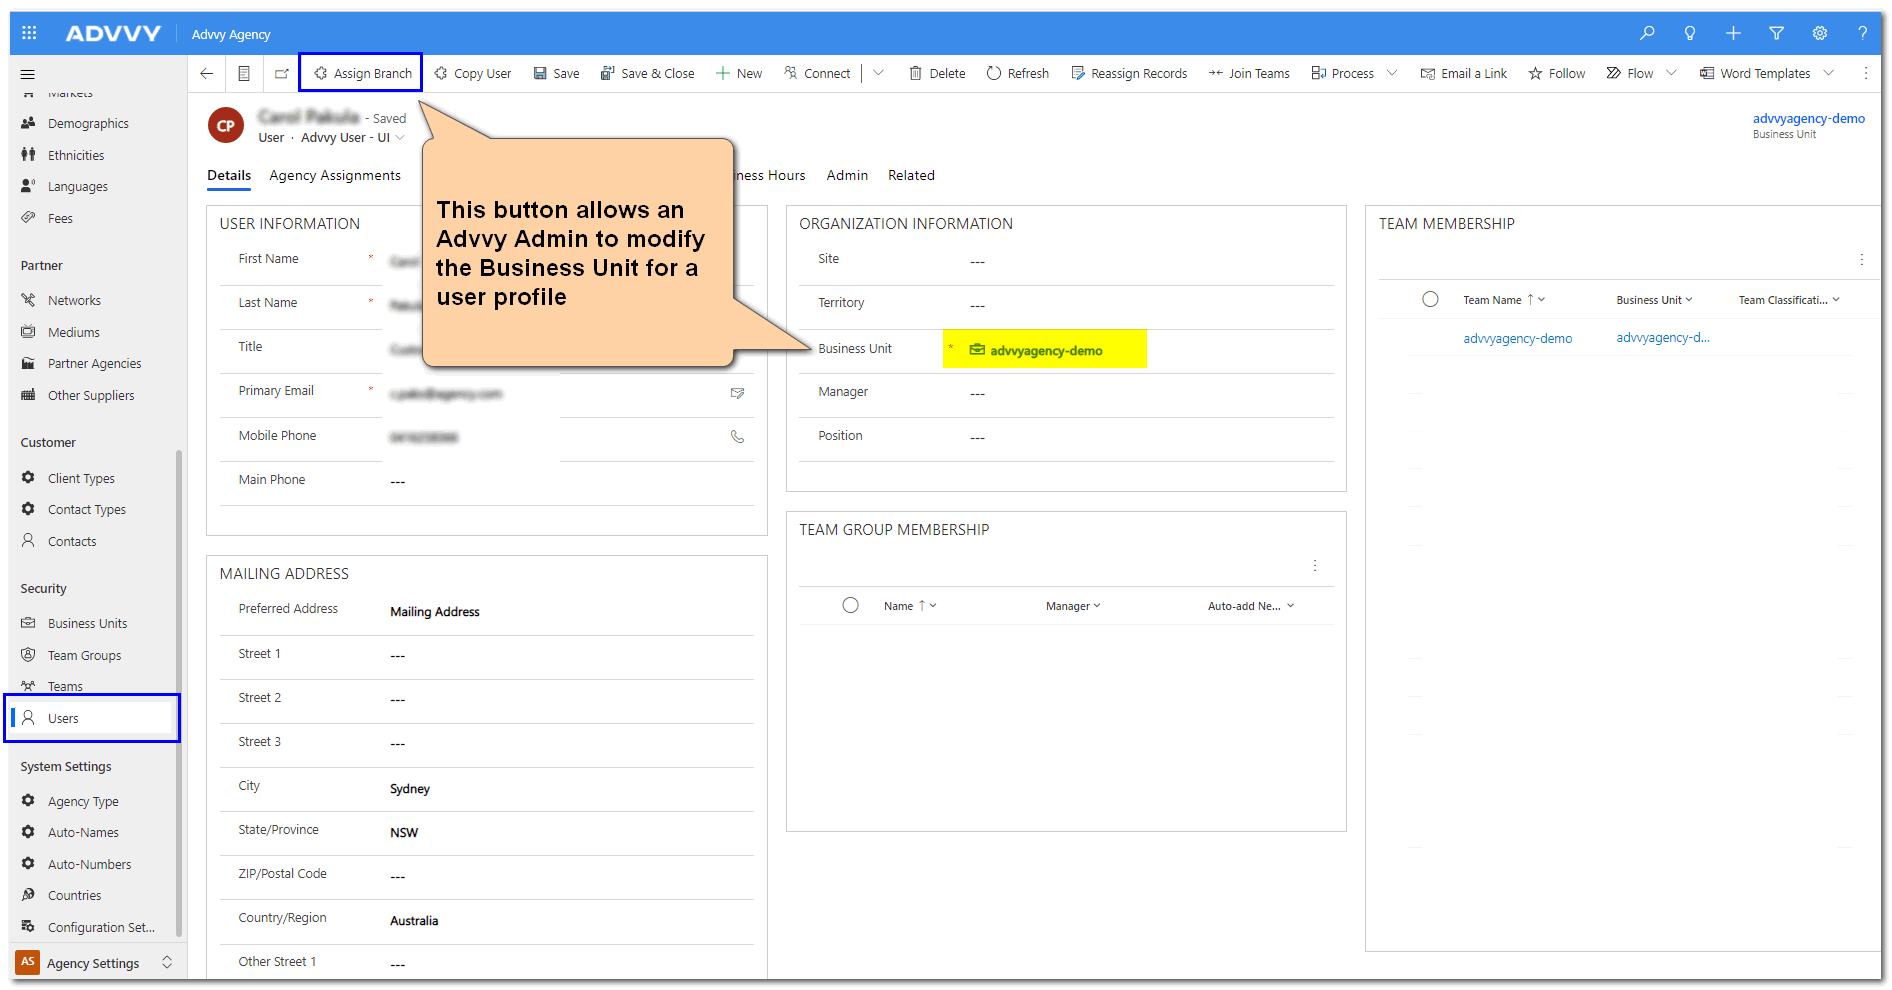Click the Refresh command
The image size is (1892, 990).
(1017, 73)
